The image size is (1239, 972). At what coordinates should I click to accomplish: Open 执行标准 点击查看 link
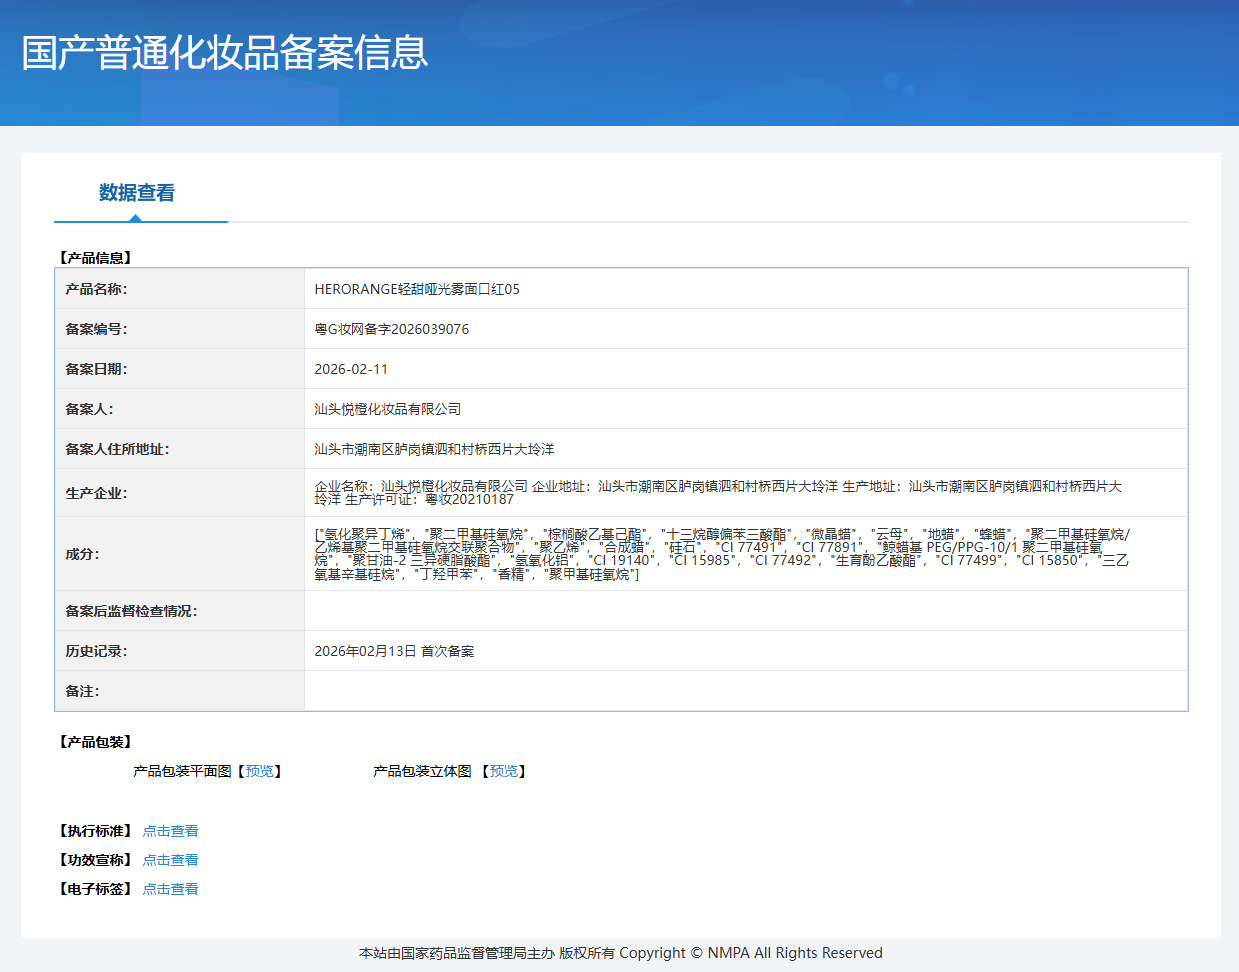pos(170,831)
